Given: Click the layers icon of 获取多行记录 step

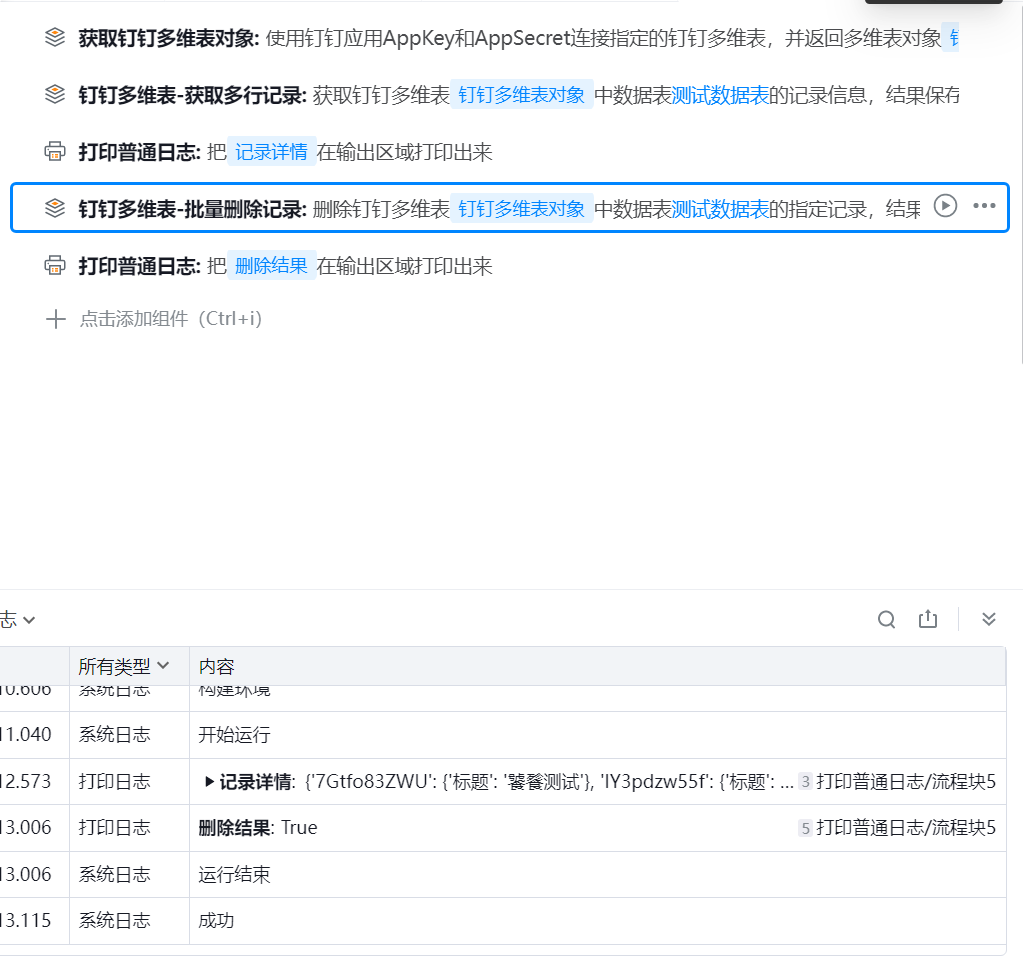Looking at the screenshot, I should coord(55,95).
